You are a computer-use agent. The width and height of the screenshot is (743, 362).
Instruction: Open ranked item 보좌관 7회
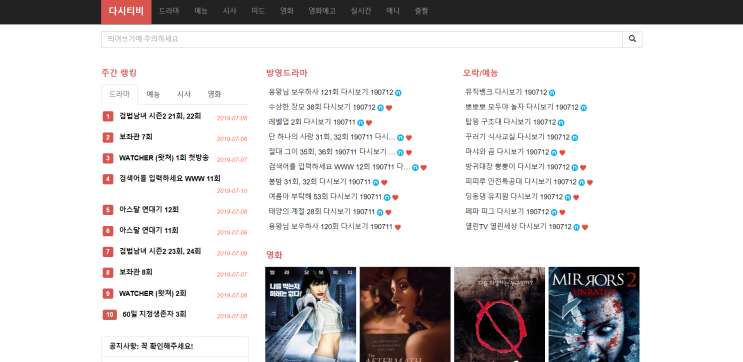136,137
